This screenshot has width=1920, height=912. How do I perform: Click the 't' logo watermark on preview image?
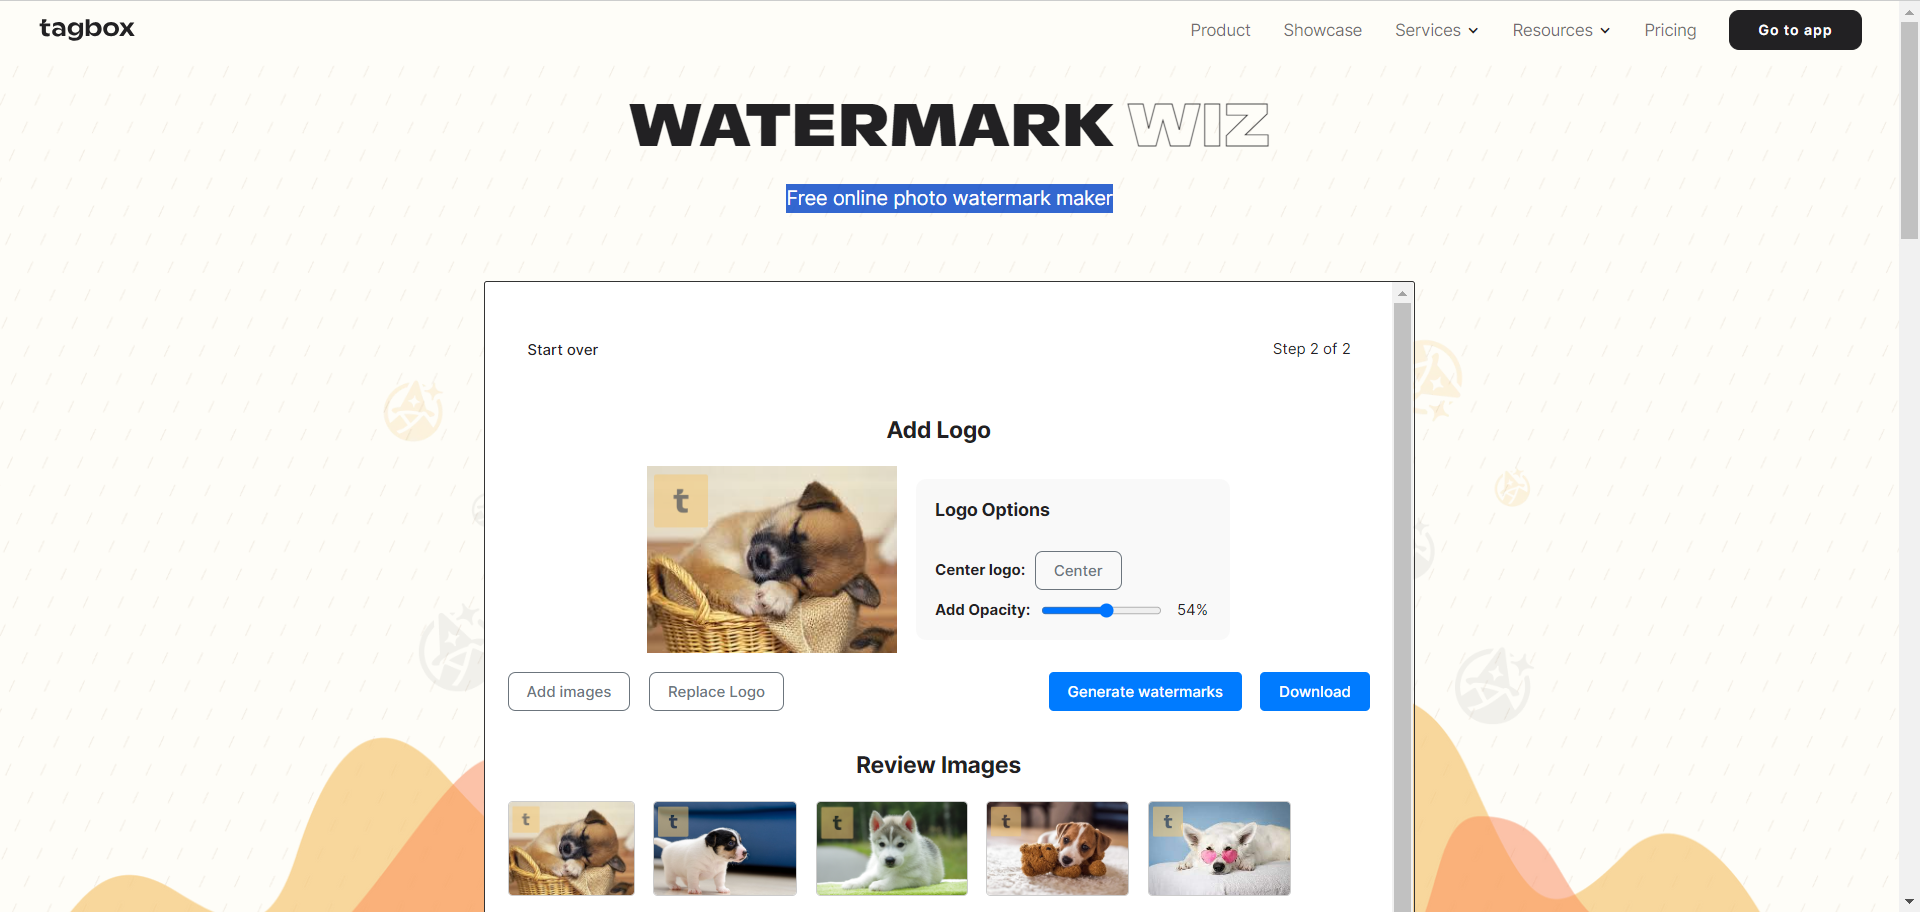(681, 501)
